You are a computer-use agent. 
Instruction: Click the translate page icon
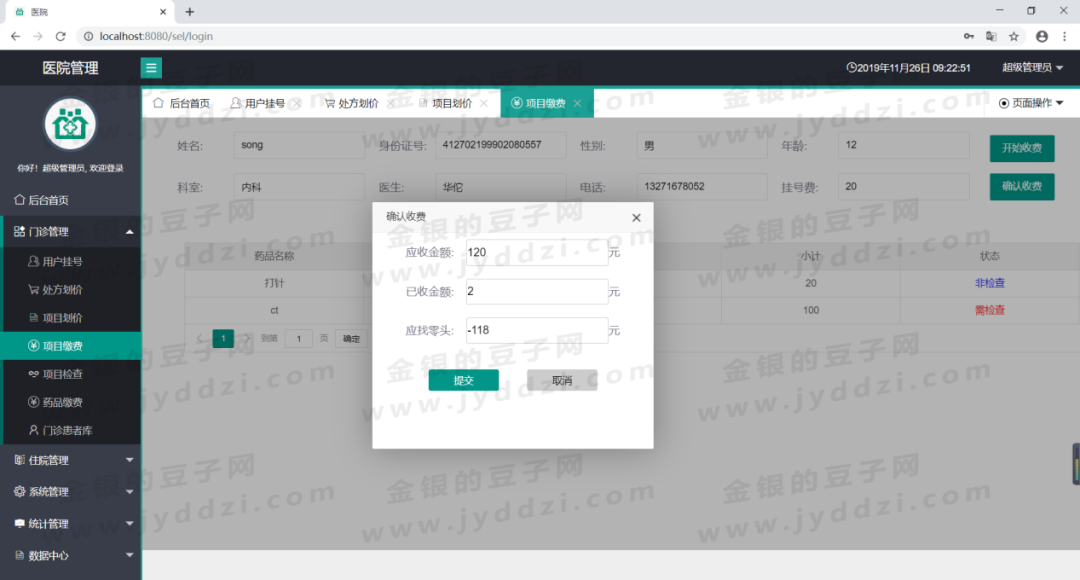coord(991,37)
